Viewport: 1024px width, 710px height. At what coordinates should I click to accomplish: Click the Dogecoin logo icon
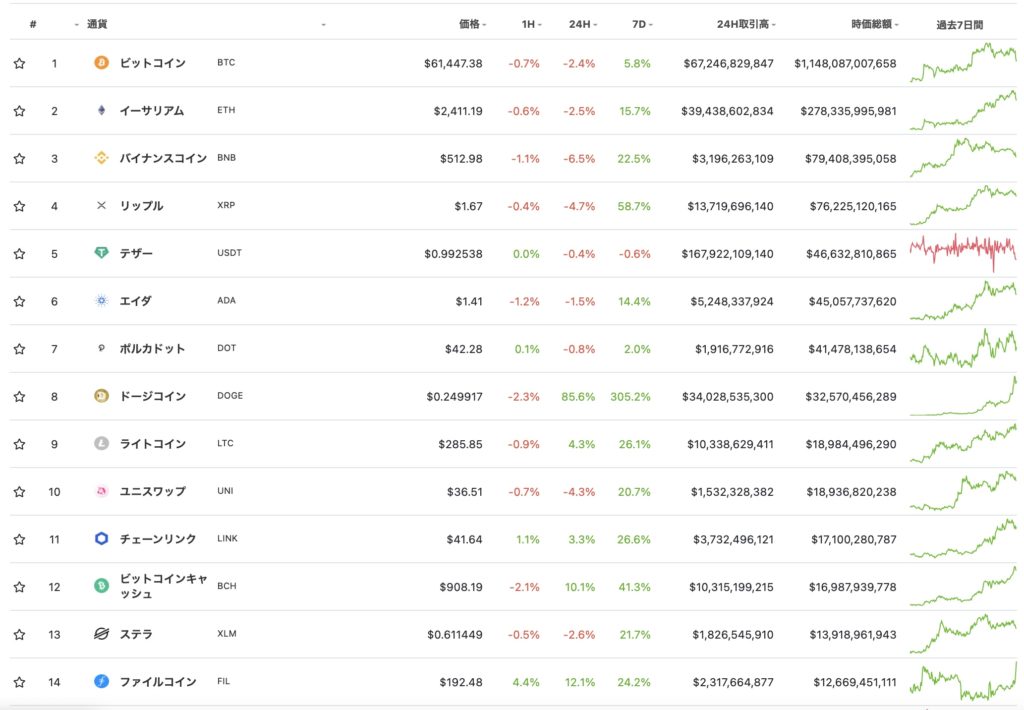(x=101, y=396)
